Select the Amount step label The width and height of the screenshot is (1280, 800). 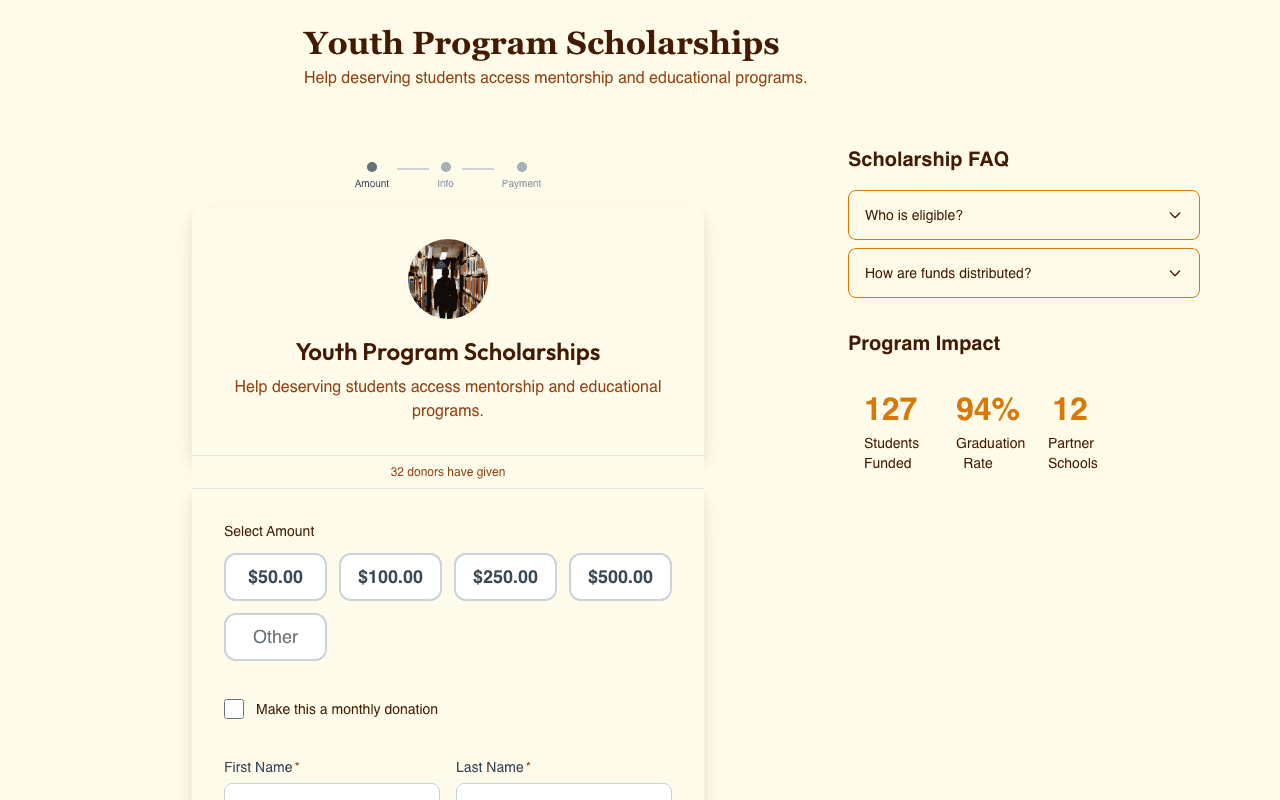tap(371, 183)
